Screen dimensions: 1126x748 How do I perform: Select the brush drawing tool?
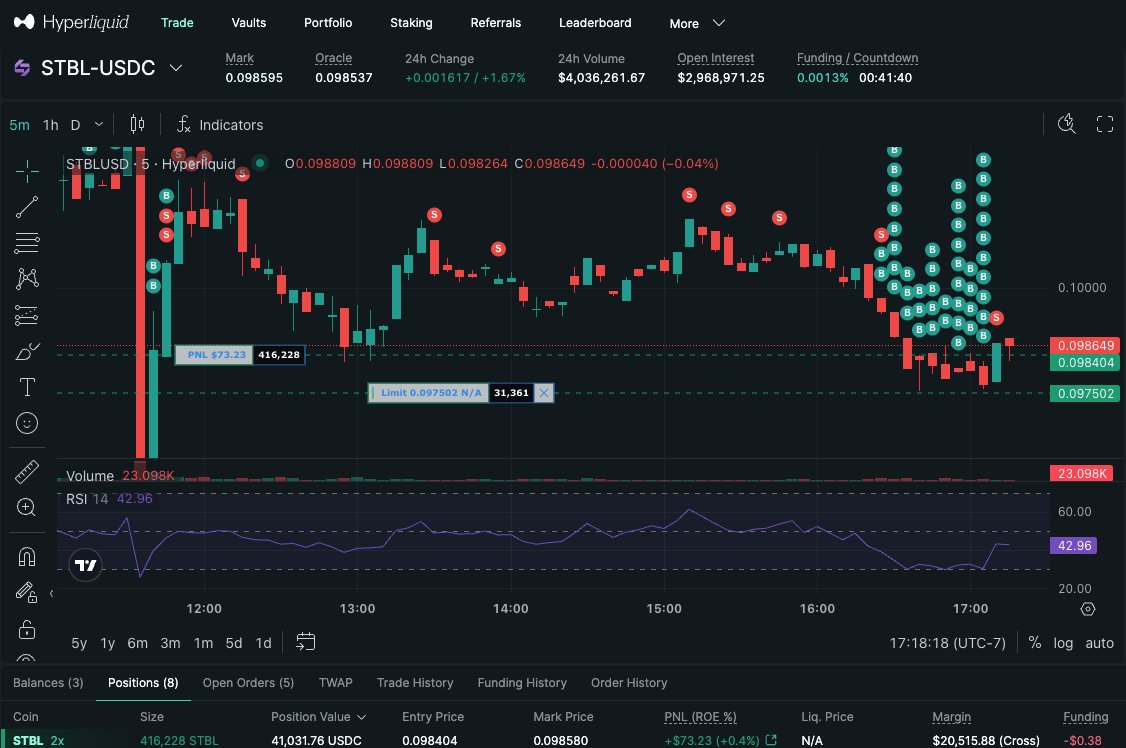(27, 351)
